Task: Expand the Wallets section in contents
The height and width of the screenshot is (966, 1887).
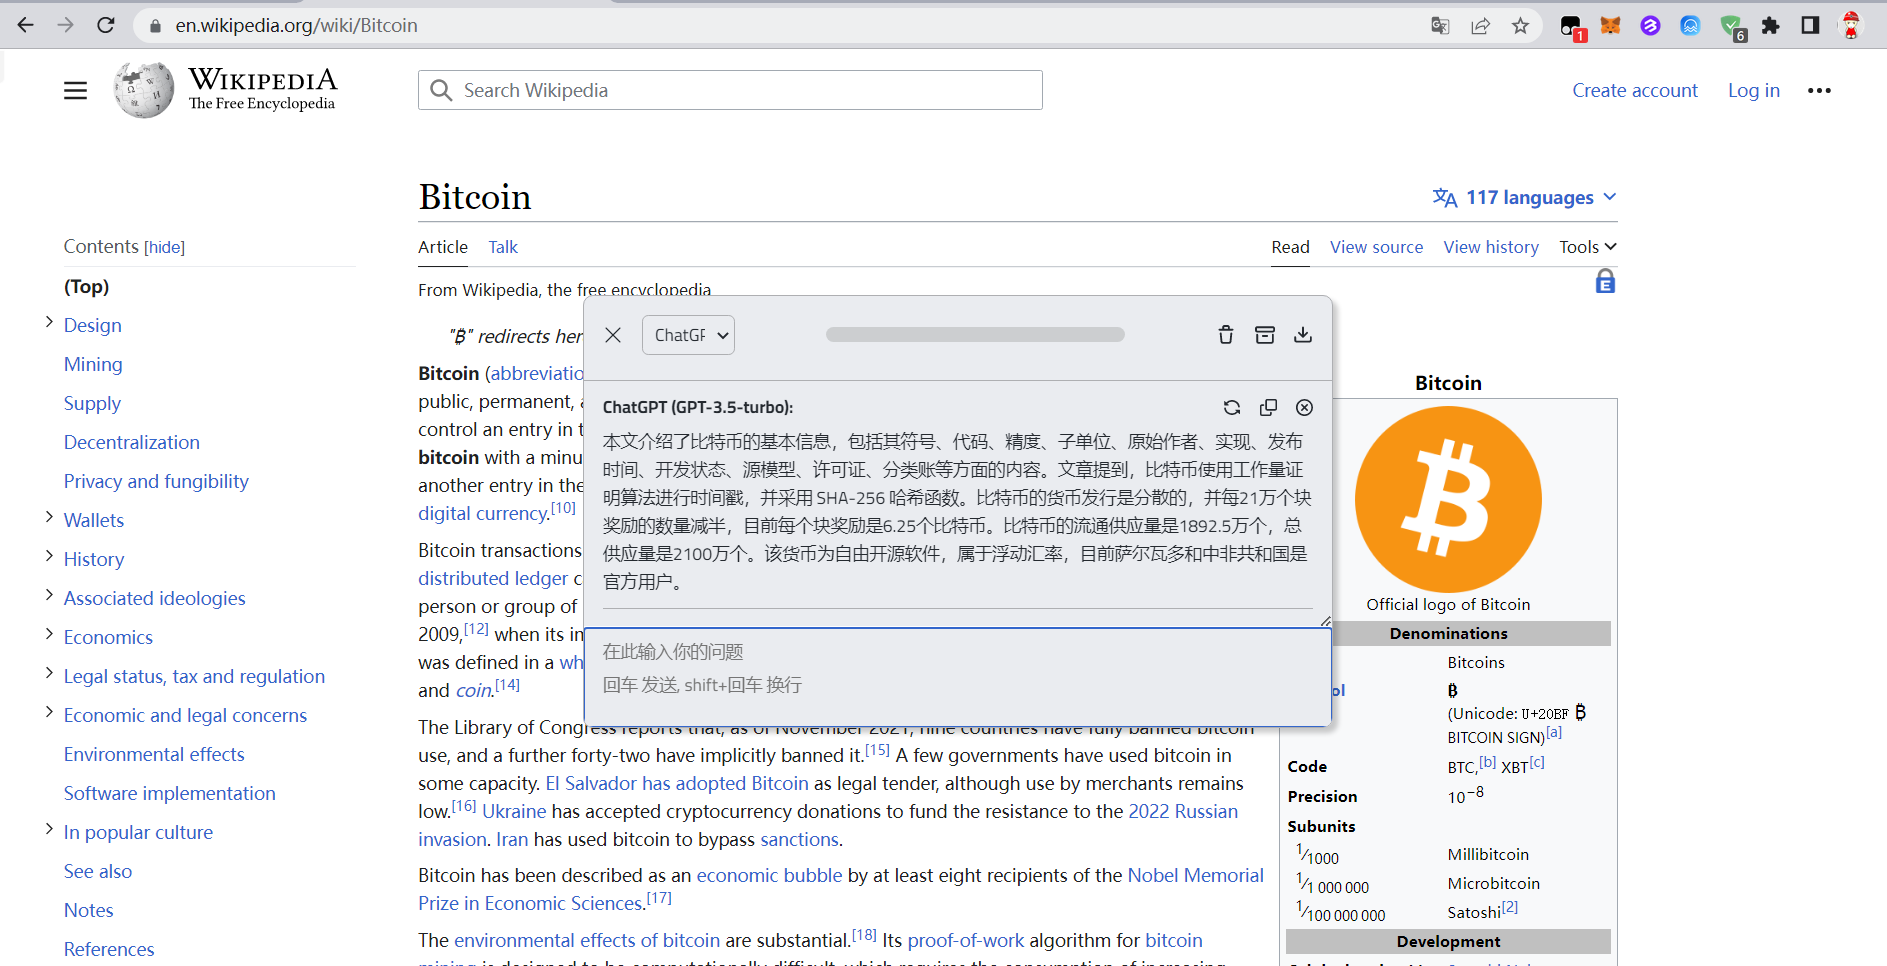Action: pos(49,517)
